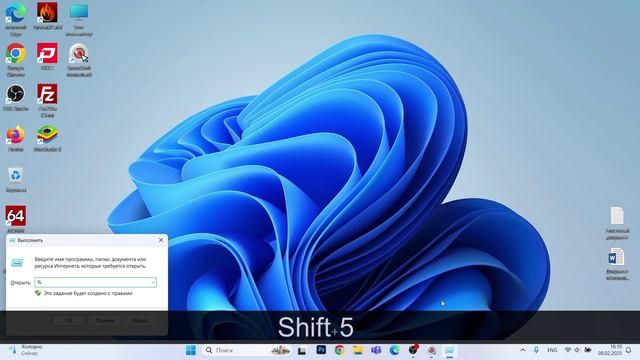Launch the OCCT desktop shortcut
Image resolution: width=640 pixels, height=360 pixels.
[47, 57]
